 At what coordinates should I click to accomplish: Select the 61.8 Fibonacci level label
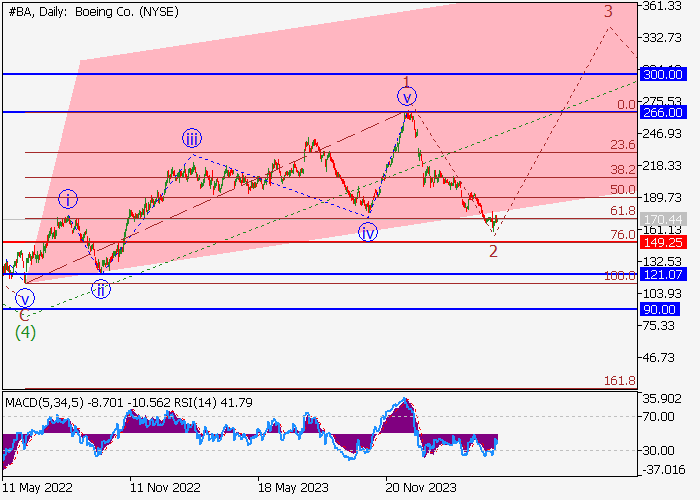tap(622, 211)
